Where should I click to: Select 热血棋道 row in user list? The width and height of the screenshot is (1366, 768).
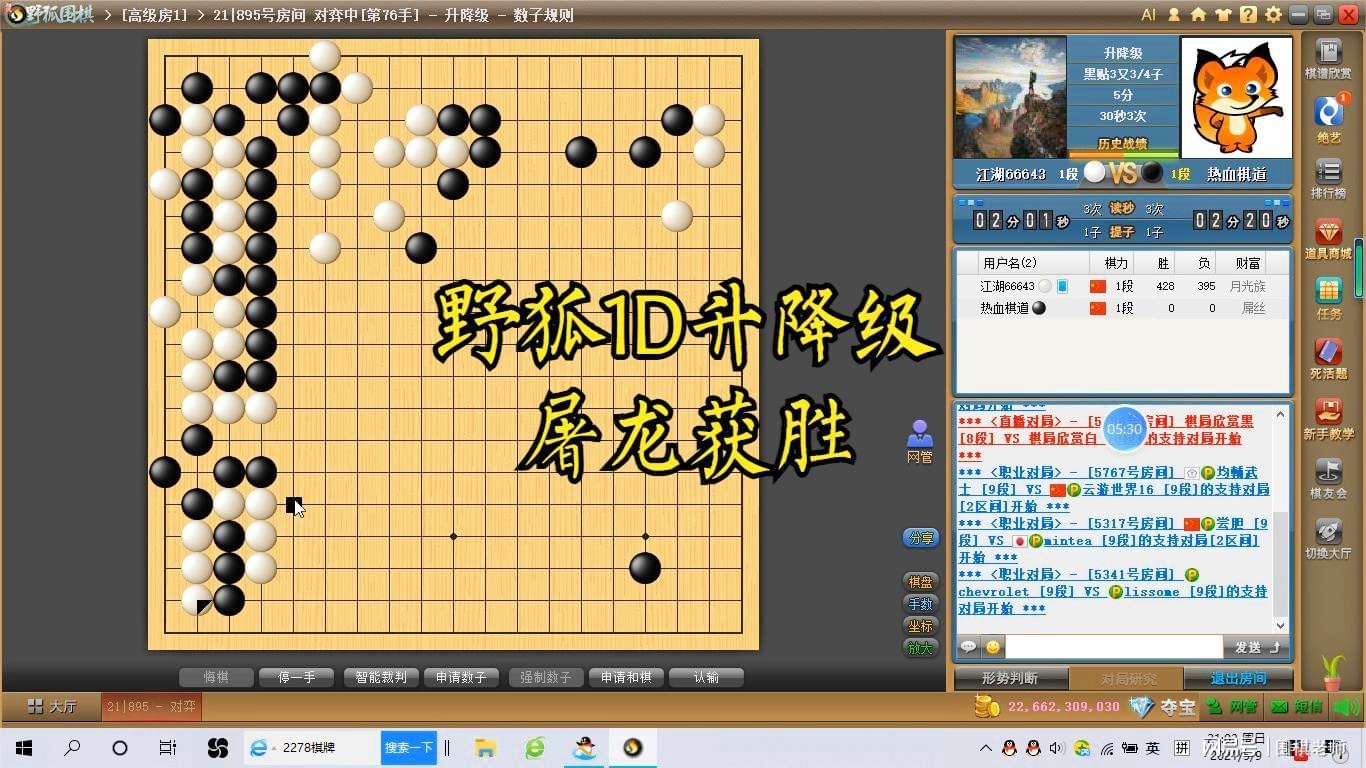(x=1121, y=308)
